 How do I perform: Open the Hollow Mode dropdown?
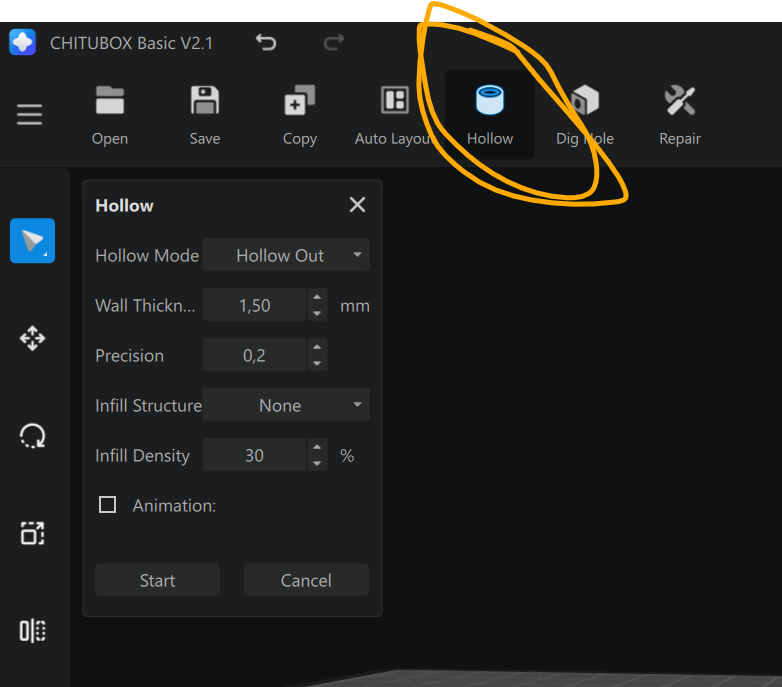point(286,255)
